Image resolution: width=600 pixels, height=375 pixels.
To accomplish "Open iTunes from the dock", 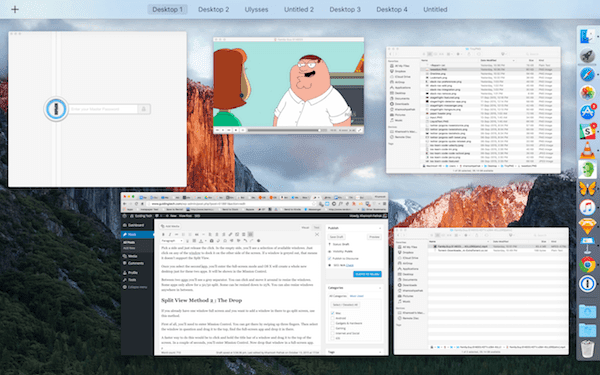I will (587, 207).
